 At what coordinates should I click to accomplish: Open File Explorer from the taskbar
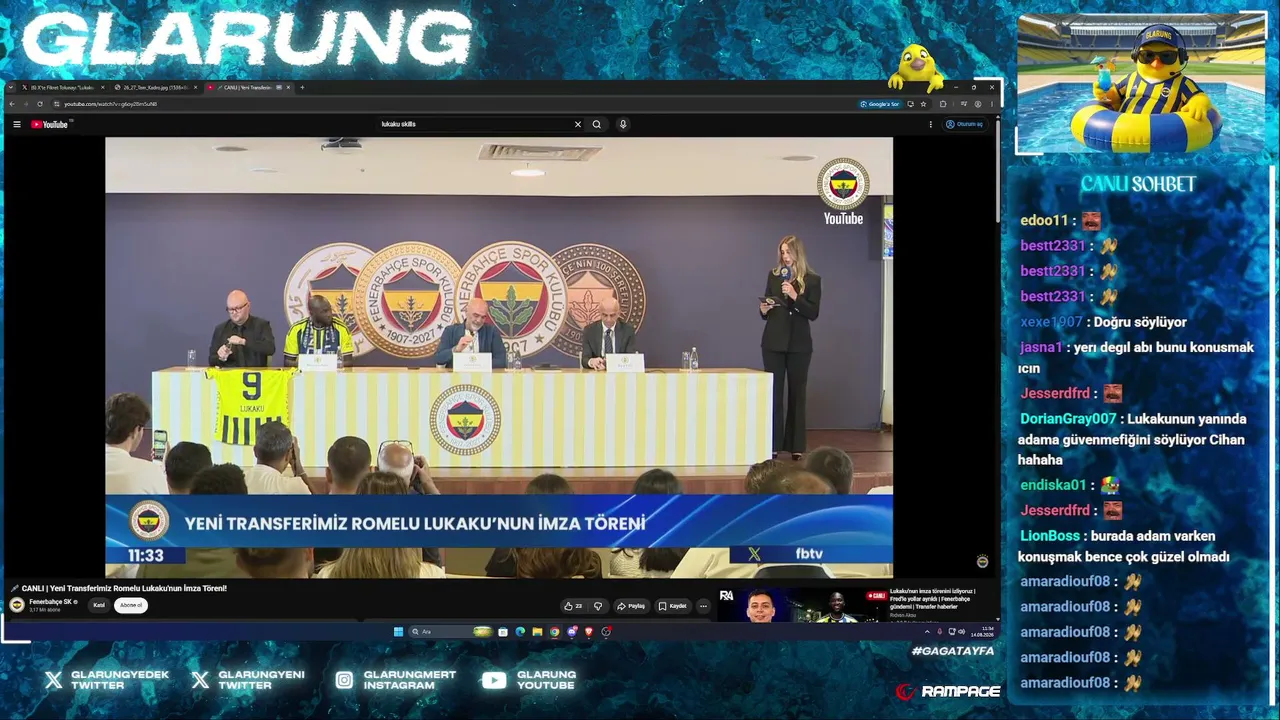pos(538,632)
